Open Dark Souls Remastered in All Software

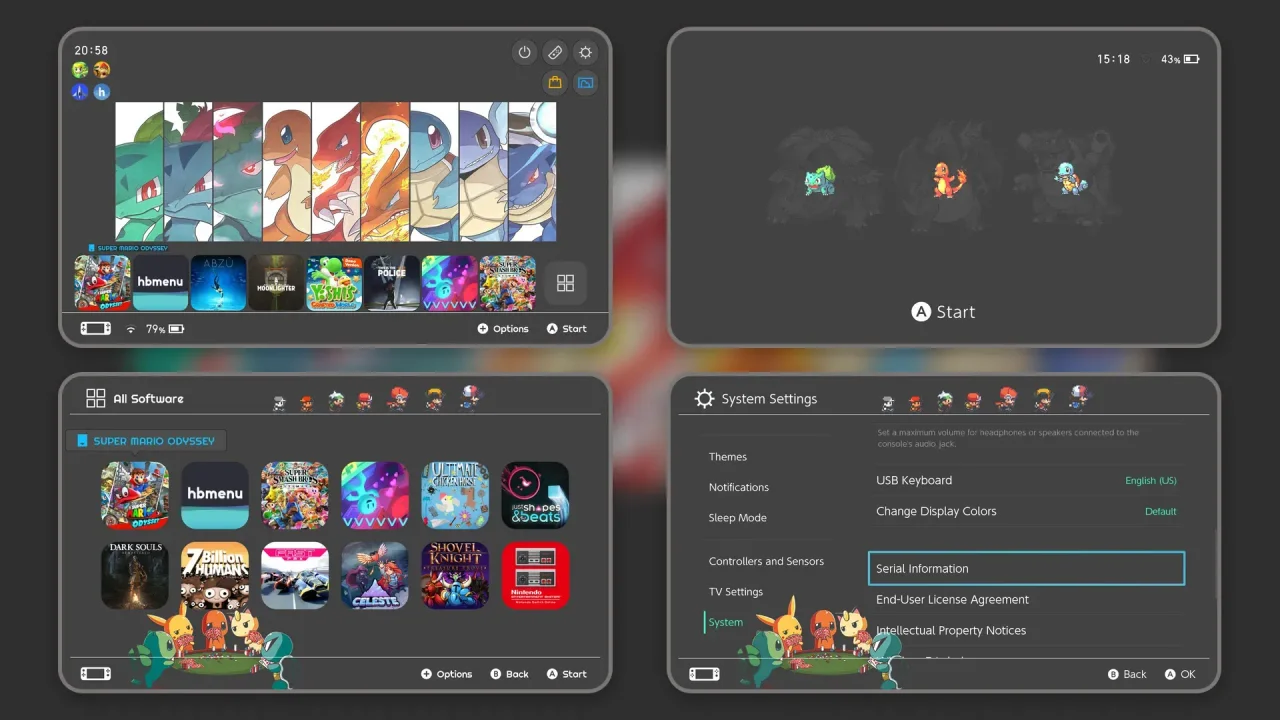click(x=135, y=576)
